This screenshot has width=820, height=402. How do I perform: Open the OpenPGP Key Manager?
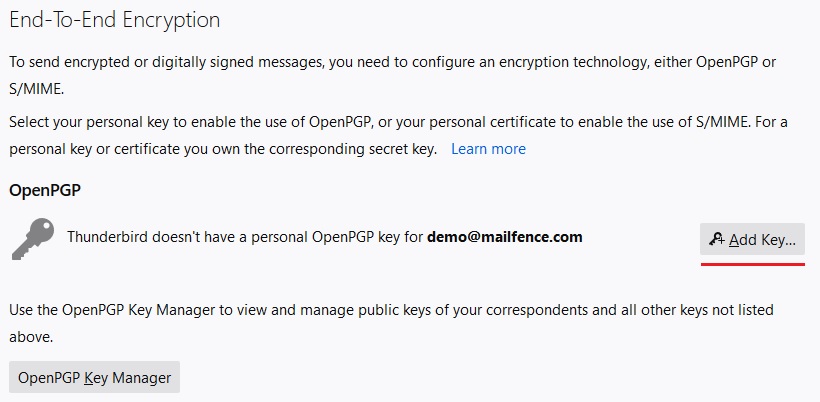(95, 377)
